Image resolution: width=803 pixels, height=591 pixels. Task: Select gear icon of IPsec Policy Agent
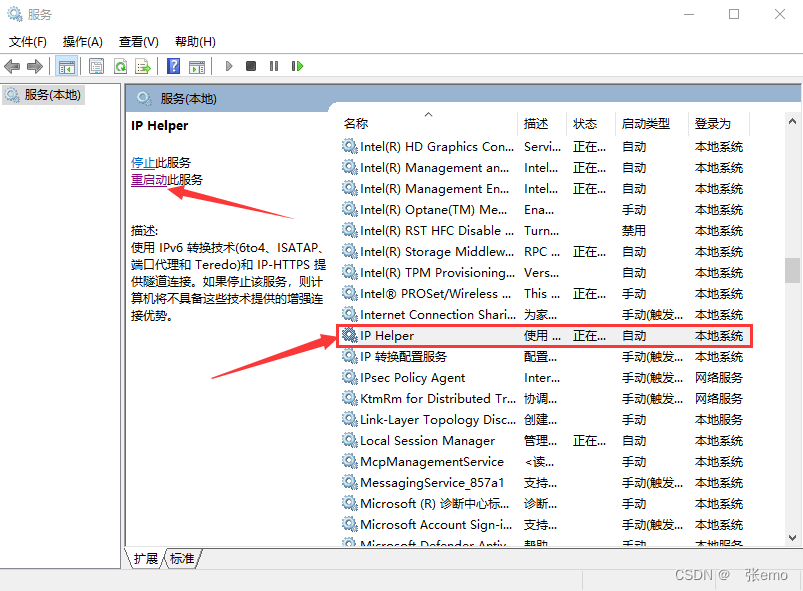350,377
